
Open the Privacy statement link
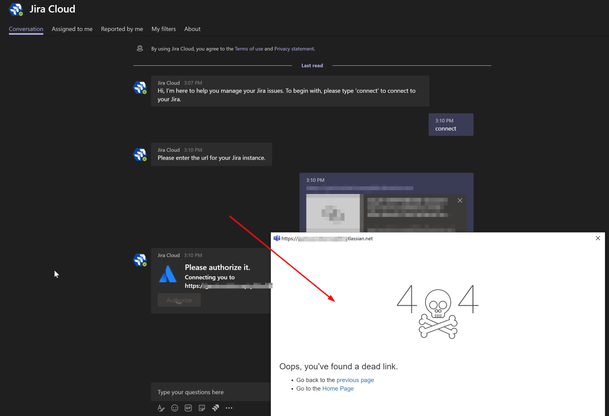coord(294,49)
